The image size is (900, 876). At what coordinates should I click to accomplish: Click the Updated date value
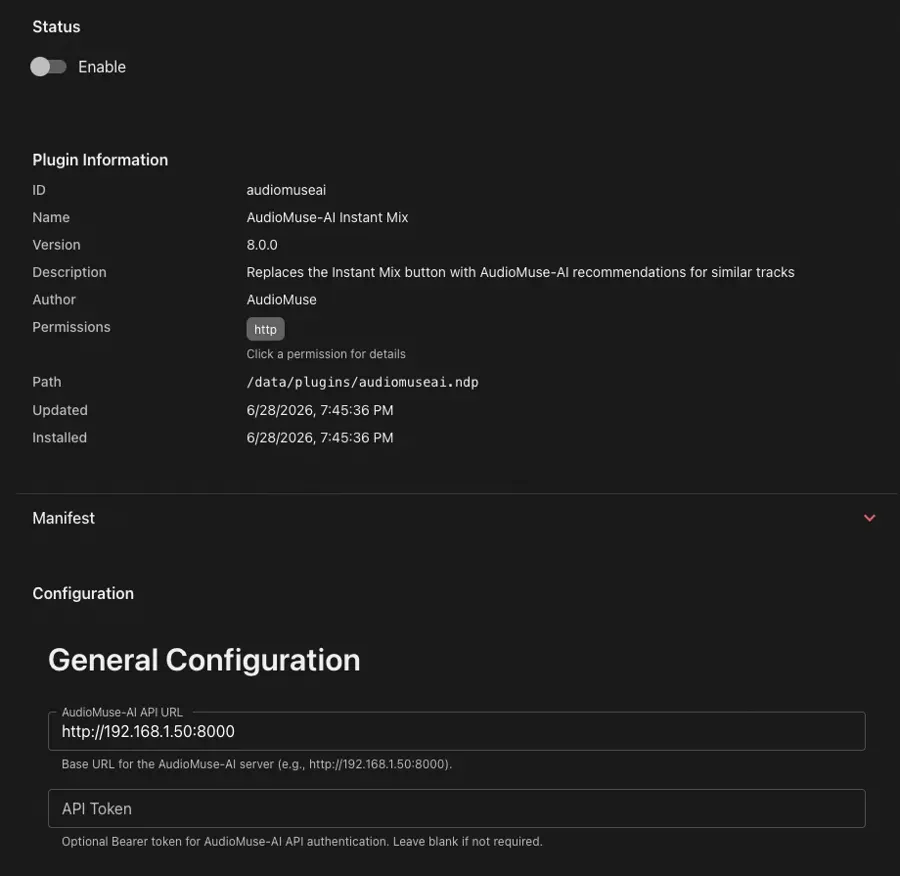pyautogui.click(x=320, y=410)
